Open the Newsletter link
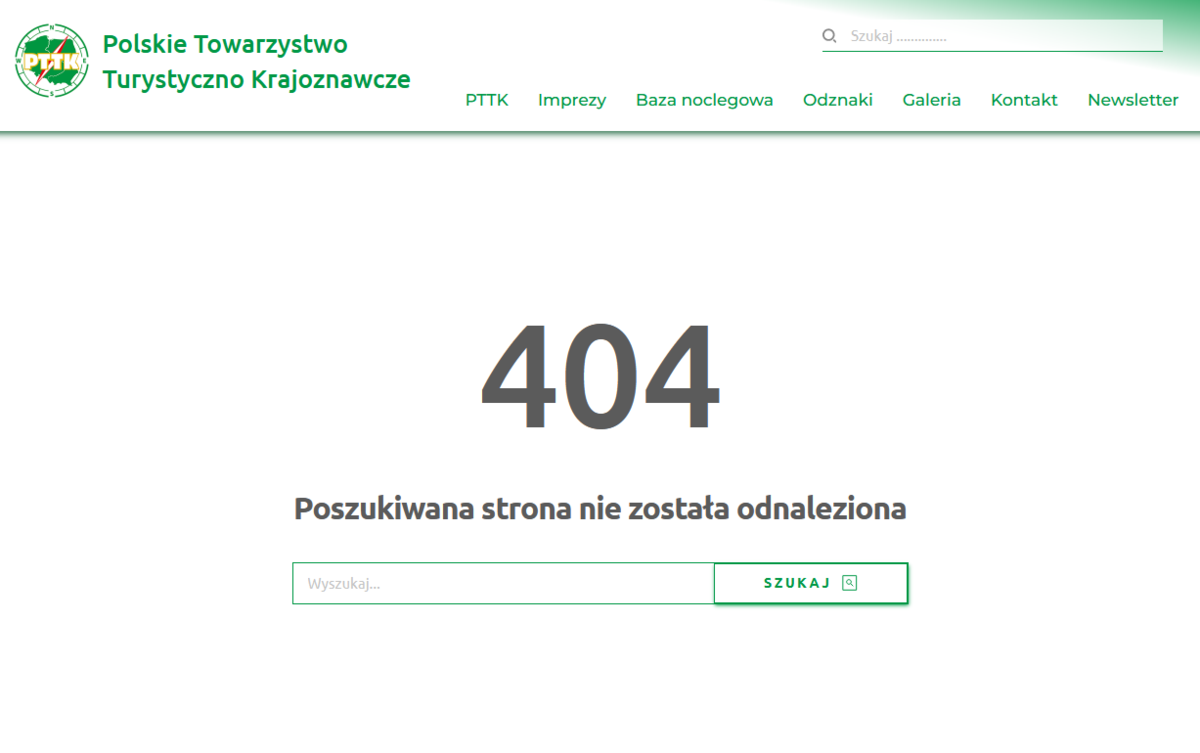The image size is (1200, 753). click(1132, 100)
